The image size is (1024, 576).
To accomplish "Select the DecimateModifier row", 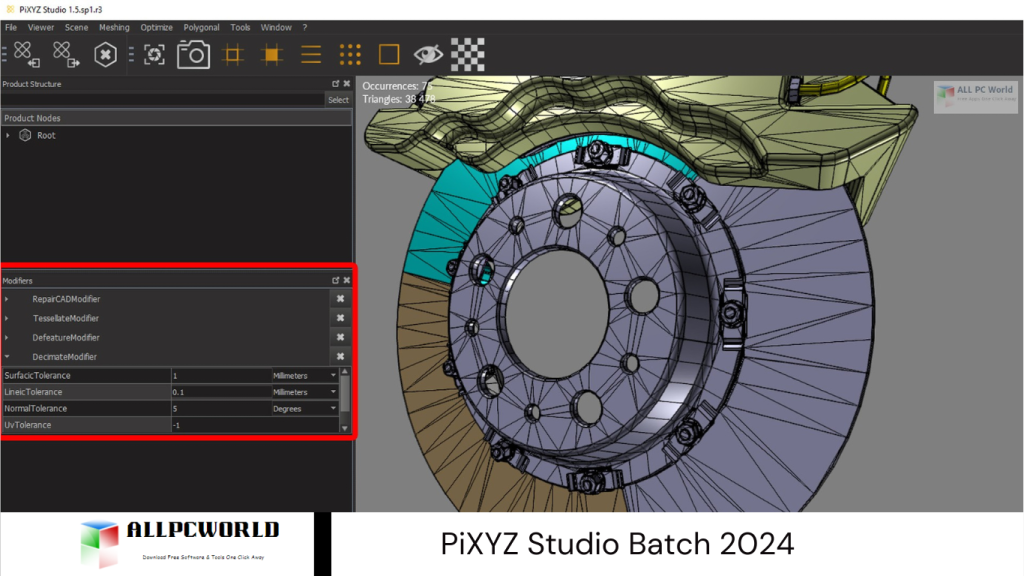I will coord(167,357).
